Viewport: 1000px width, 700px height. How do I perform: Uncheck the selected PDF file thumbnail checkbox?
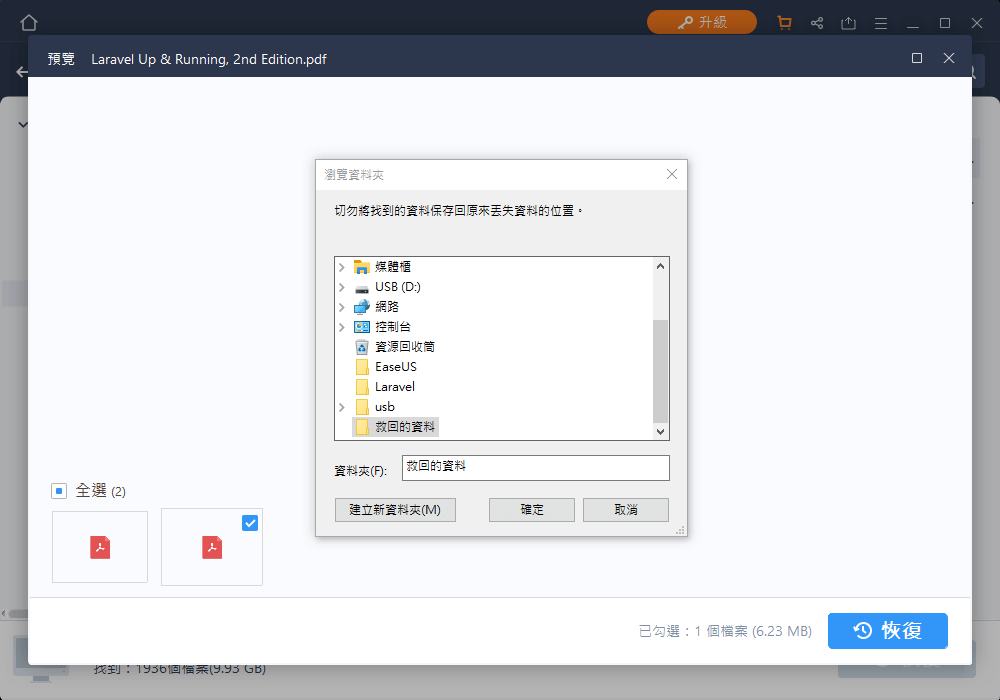point(249,522)
